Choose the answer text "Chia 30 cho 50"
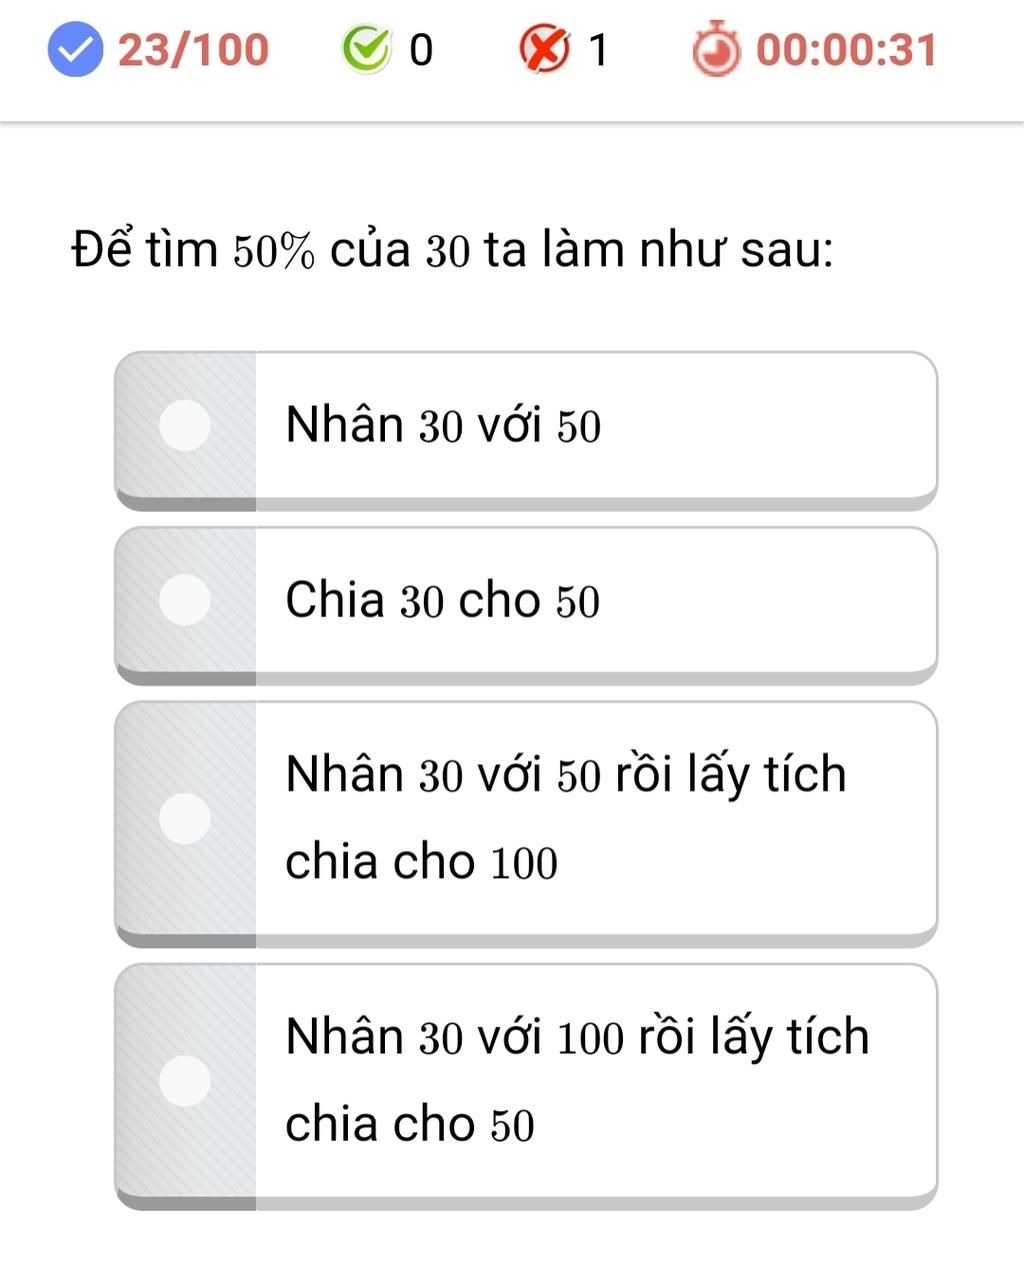 point(442,601)
